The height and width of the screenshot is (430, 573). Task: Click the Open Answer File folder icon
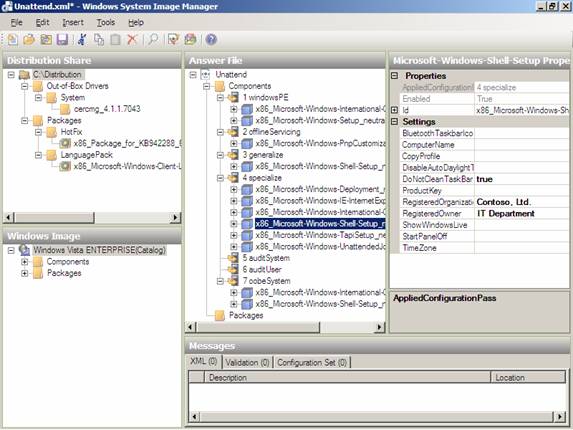tap(29, 39)
